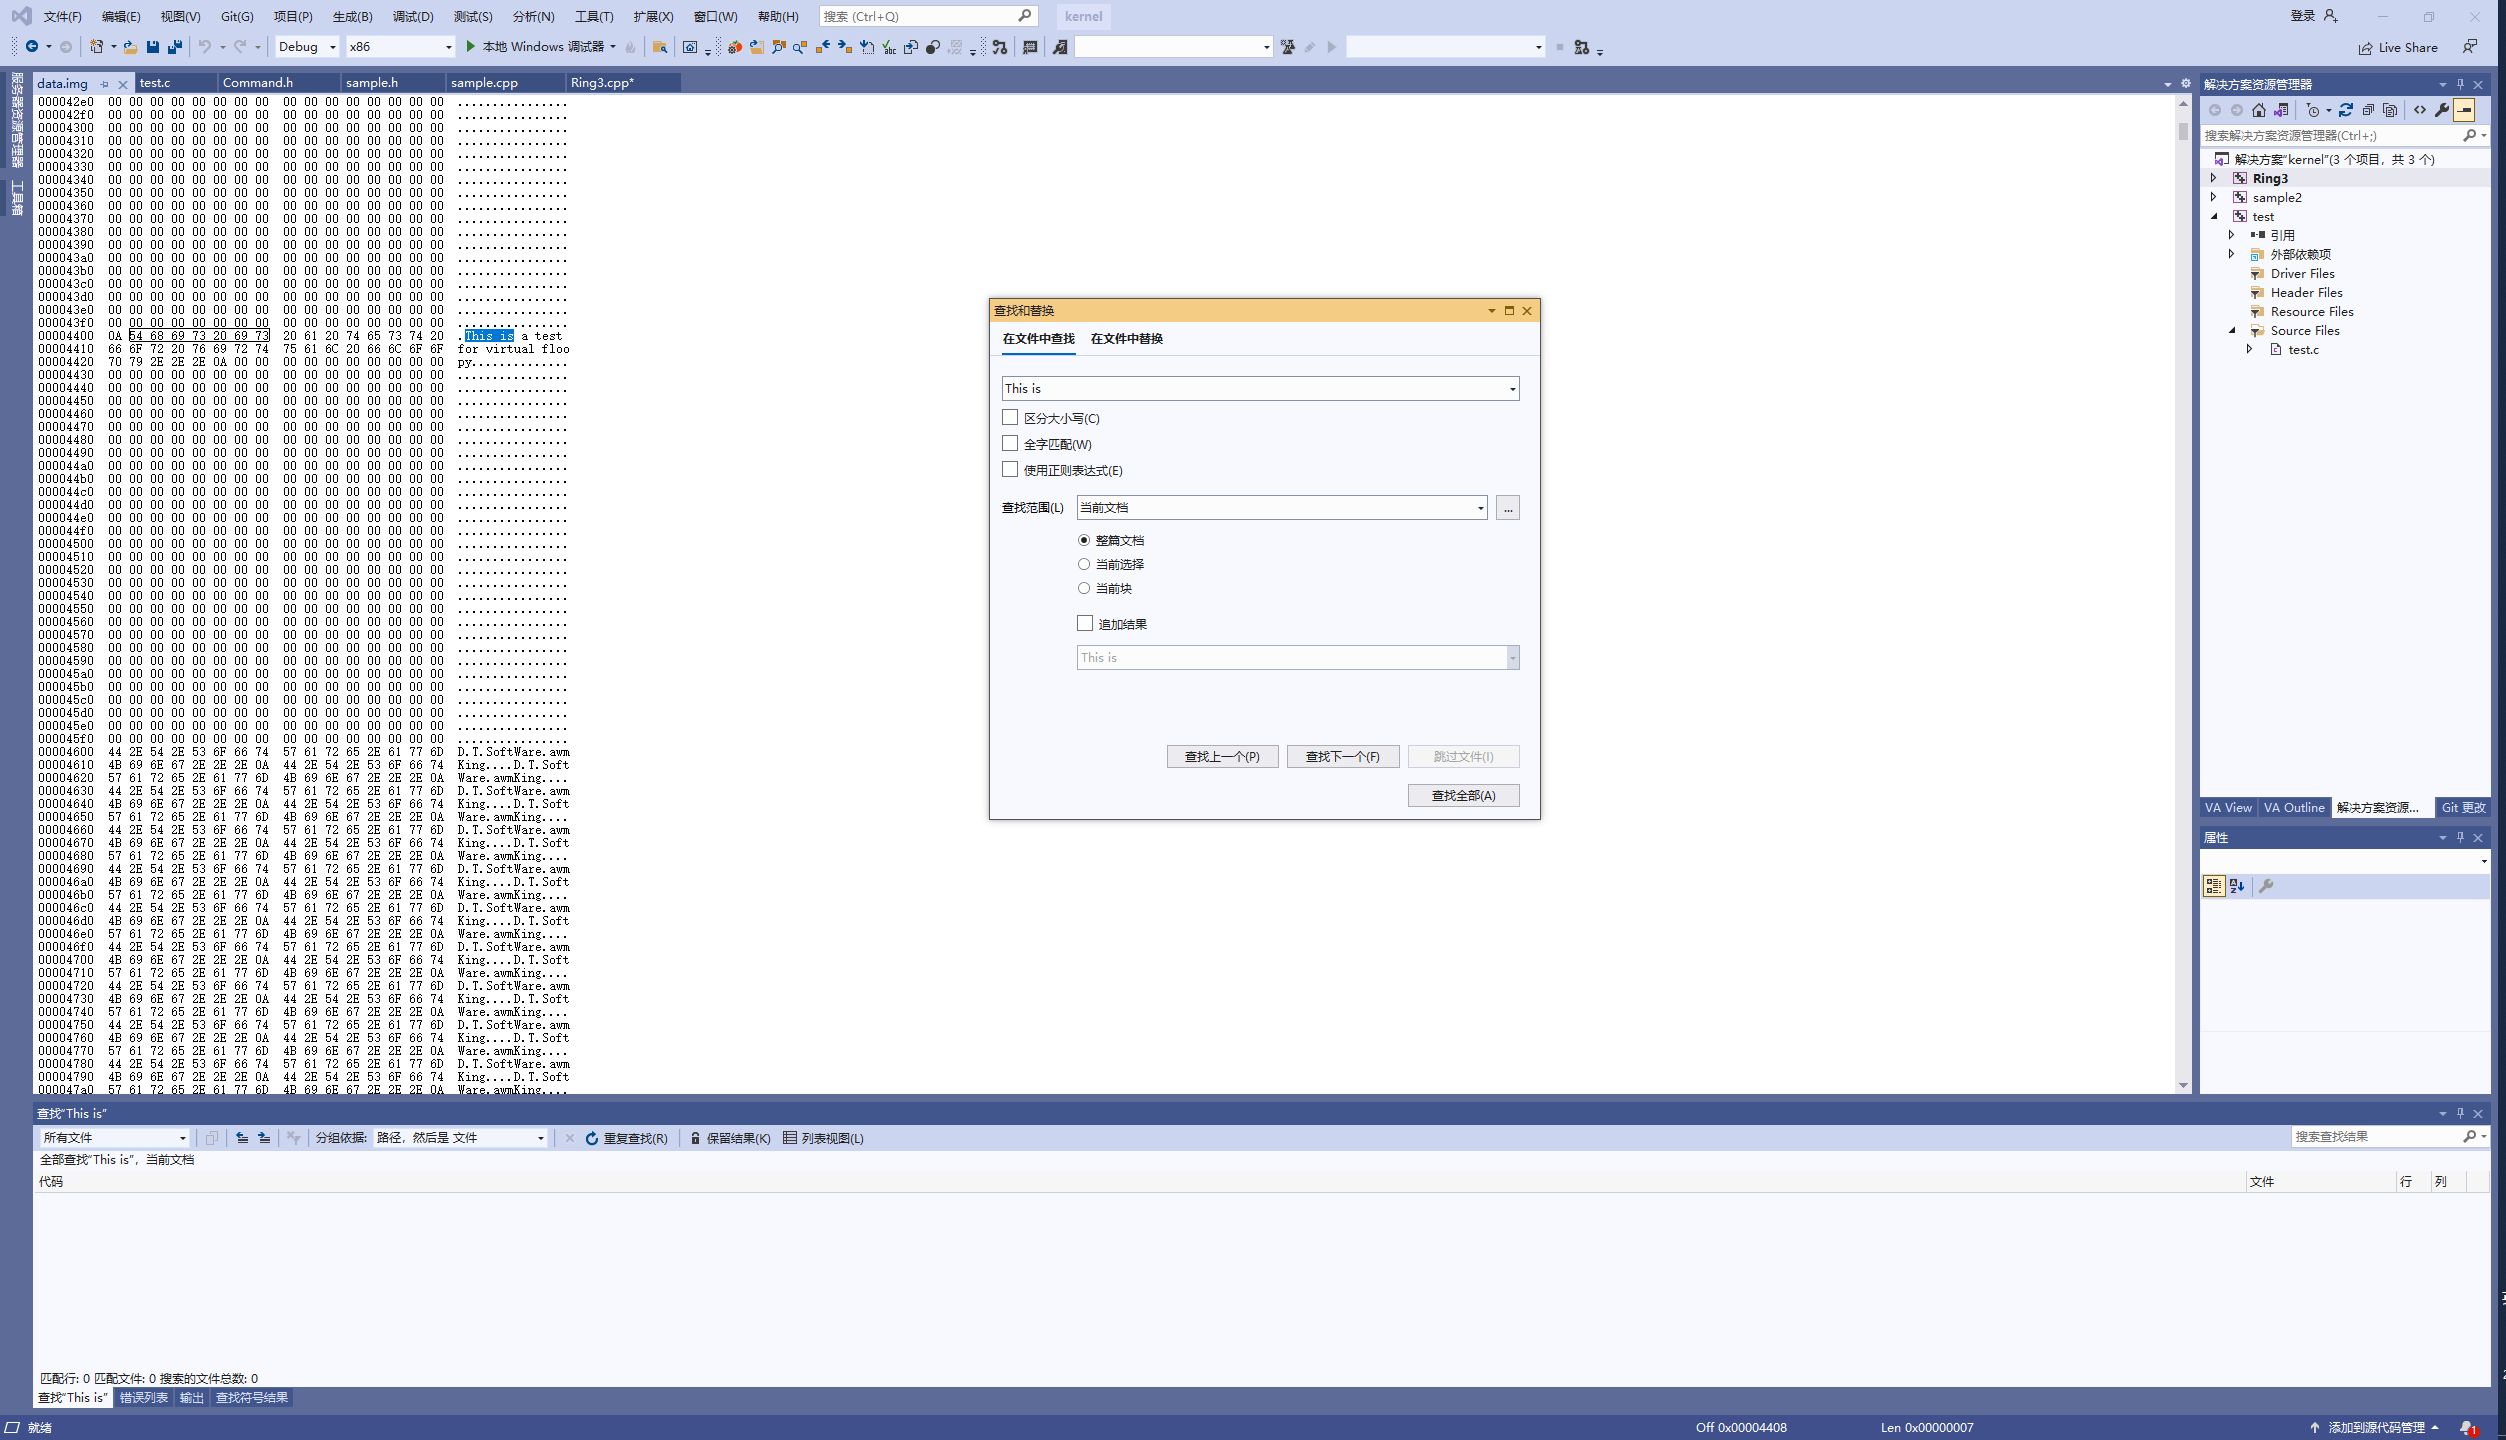Open the 调试(D) menu
This screenshot has height=1440, width=2506.
(413, 16)
